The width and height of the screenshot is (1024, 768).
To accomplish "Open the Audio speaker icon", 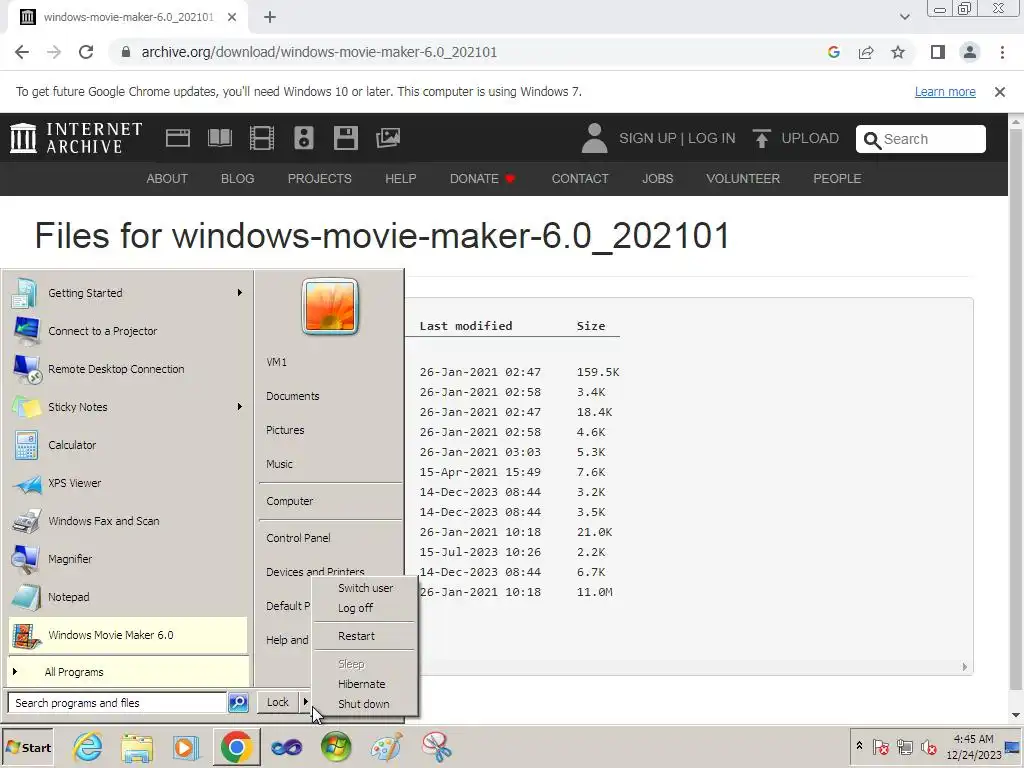I will 304,138.
